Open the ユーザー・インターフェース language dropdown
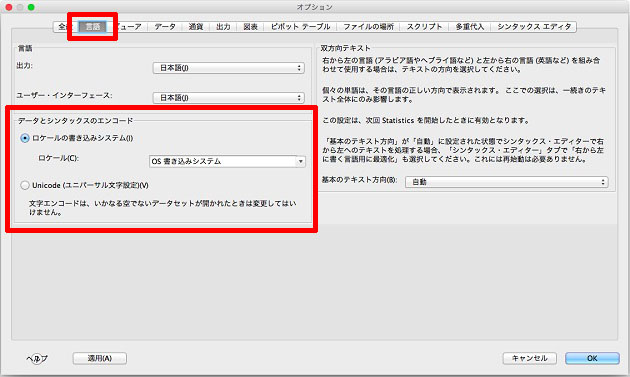Viewport: 630px width, 377px height. point(228,98)
